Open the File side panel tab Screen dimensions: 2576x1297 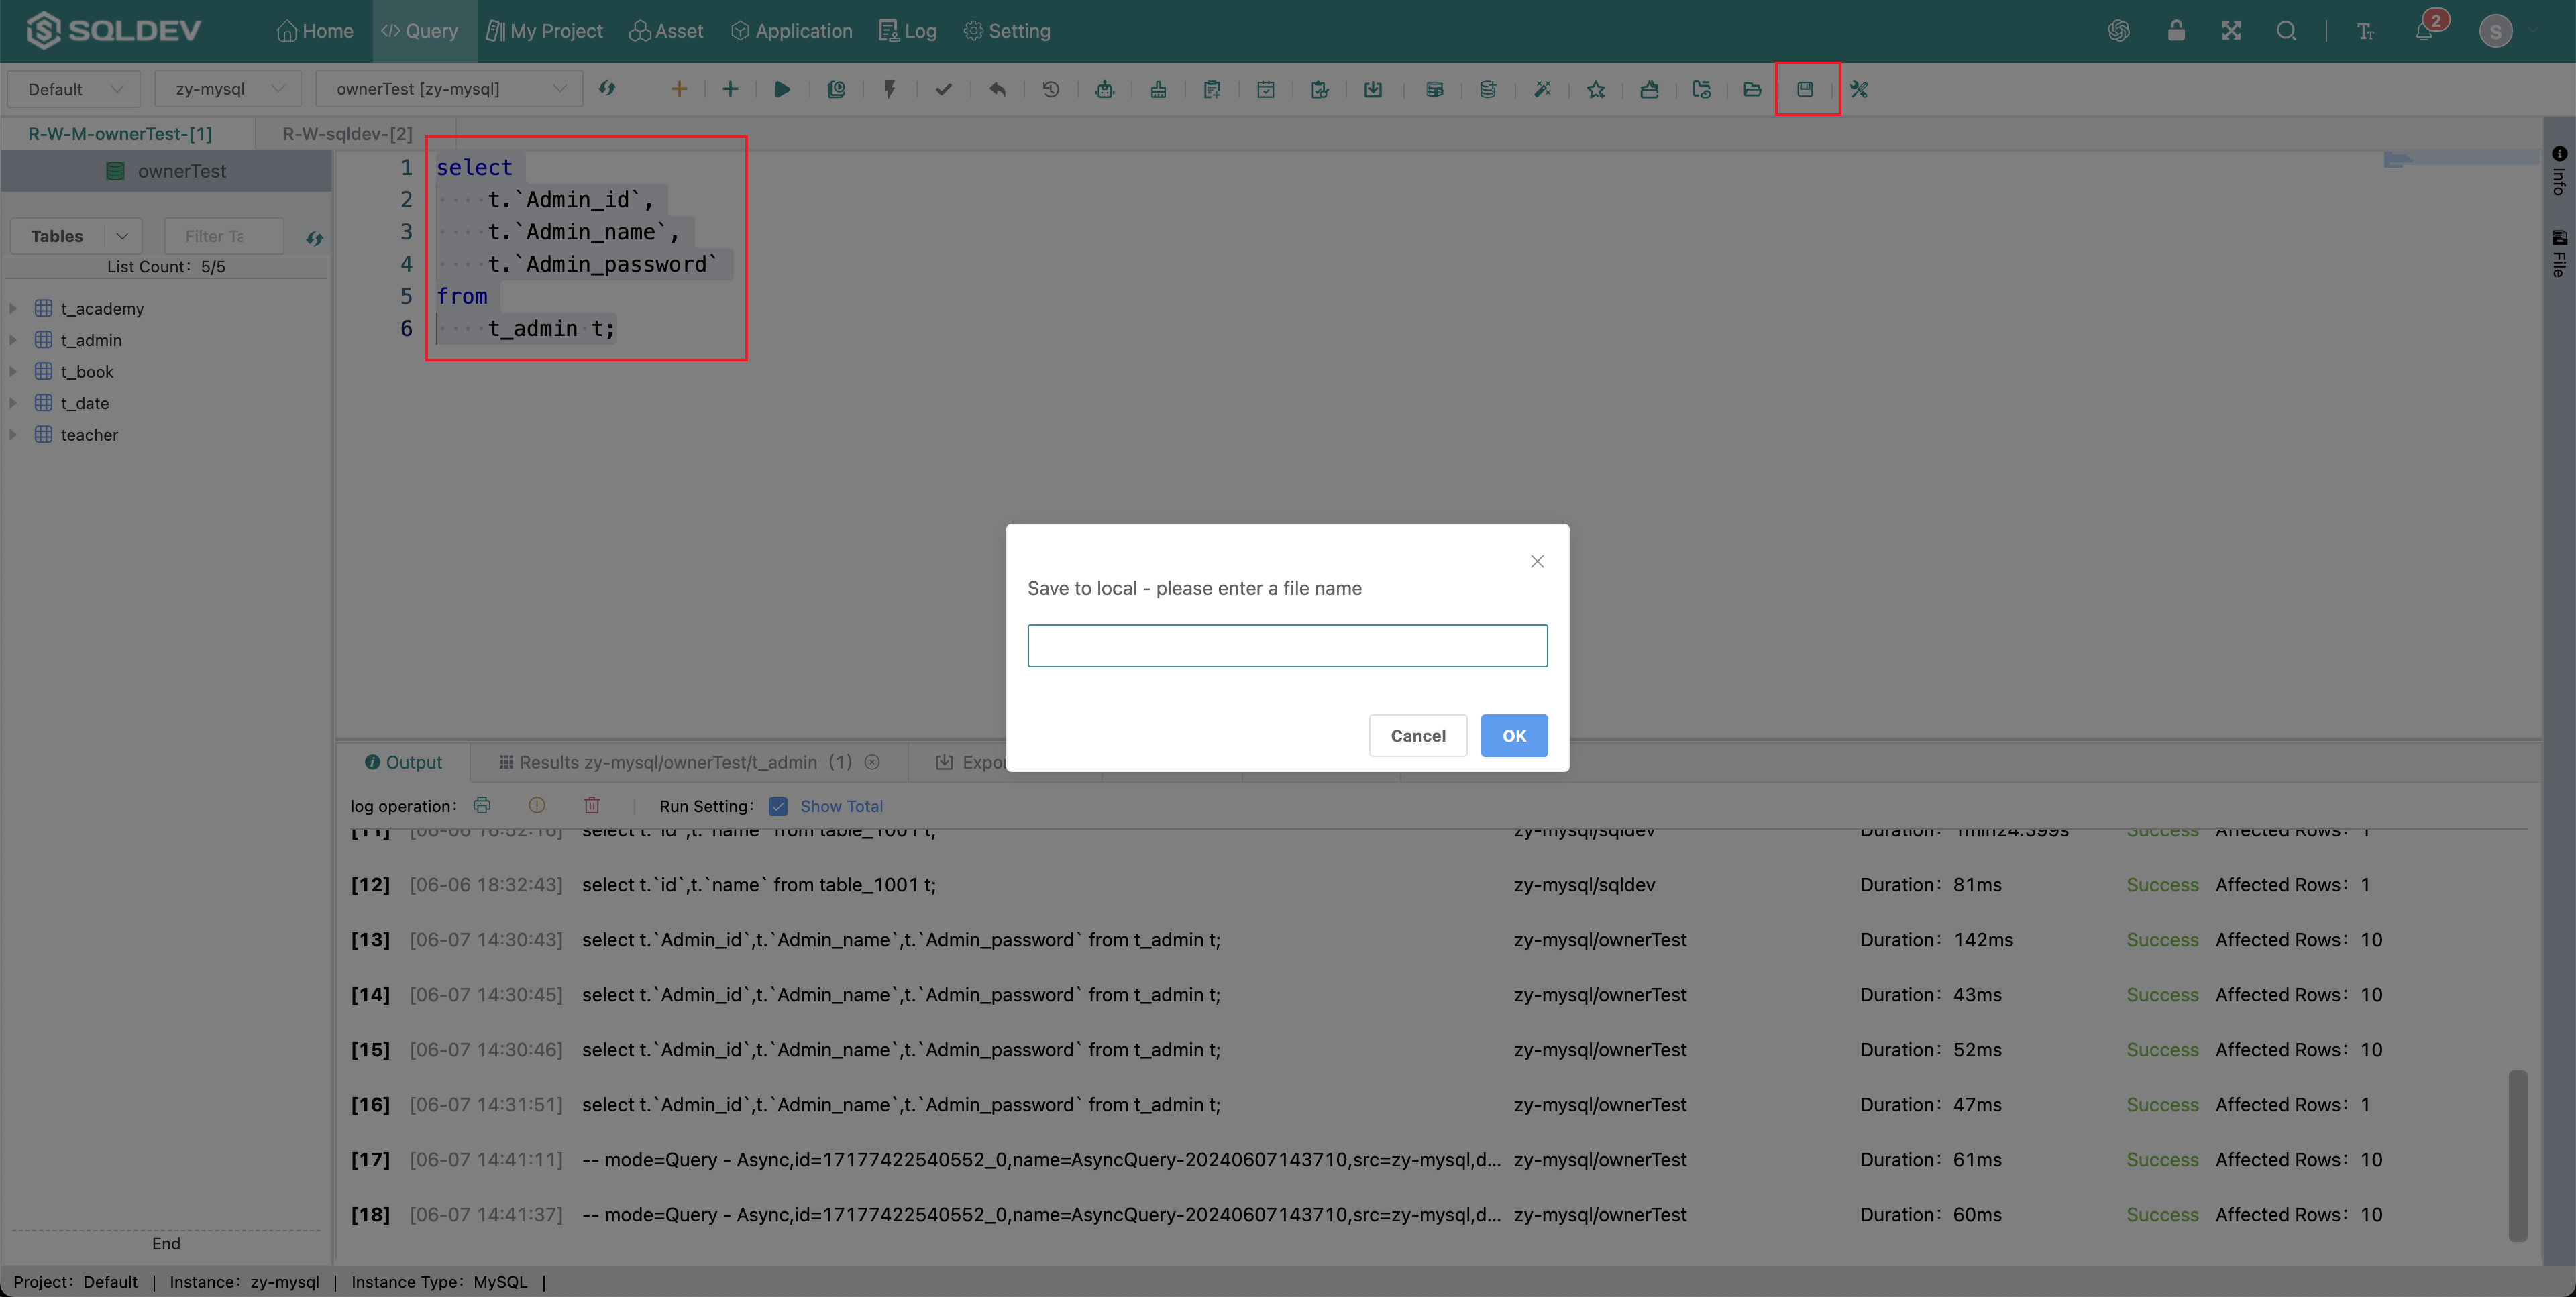2559,254
